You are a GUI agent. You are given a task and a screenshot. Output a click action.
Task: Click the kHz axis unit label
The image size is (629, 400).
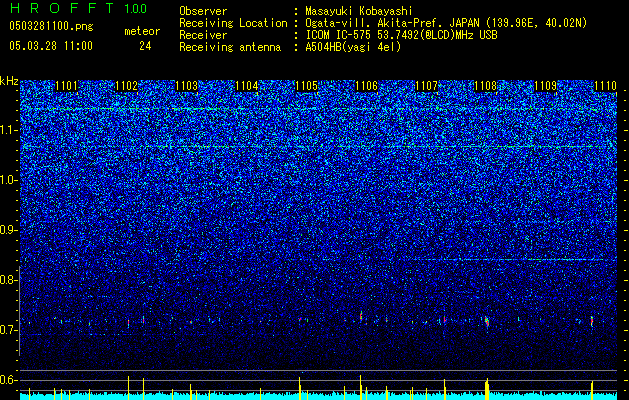pos(9,81)
